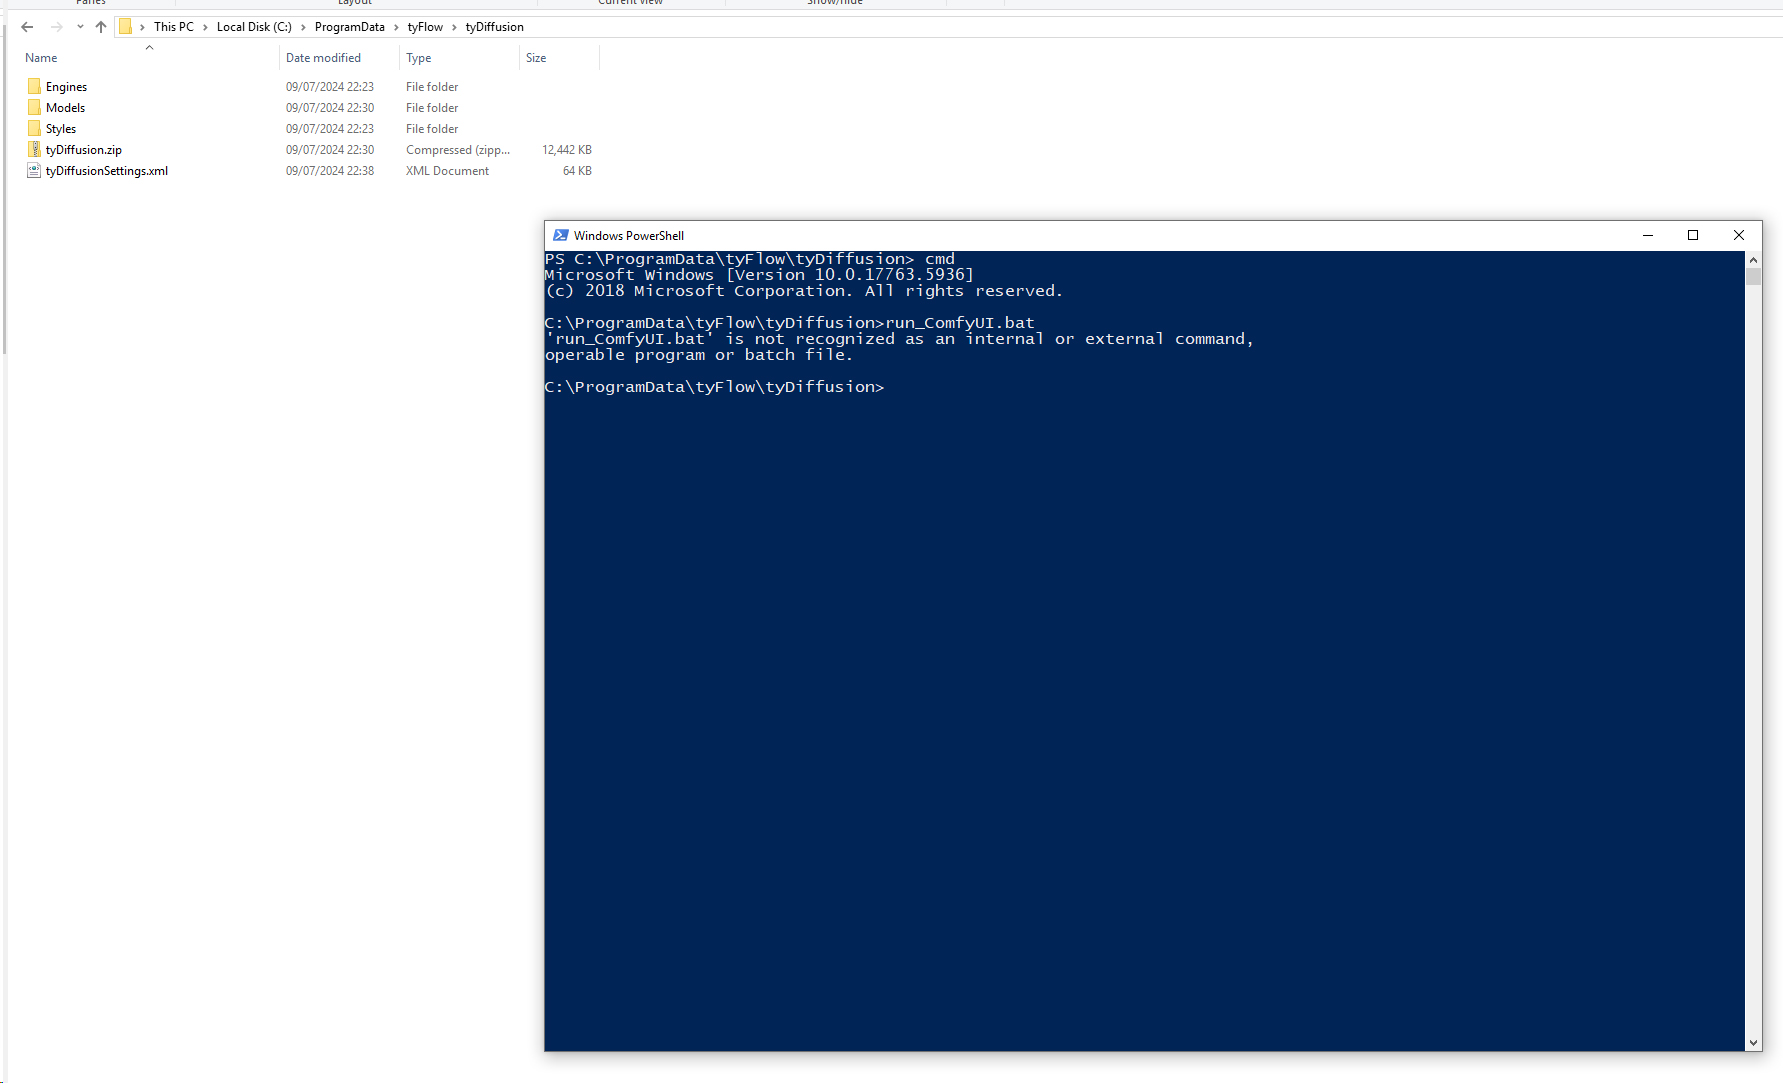Jump to Local Disk (C:) breadcrumb
This screenshot has height=1083, width=1783.
click(x=254, y=27)
